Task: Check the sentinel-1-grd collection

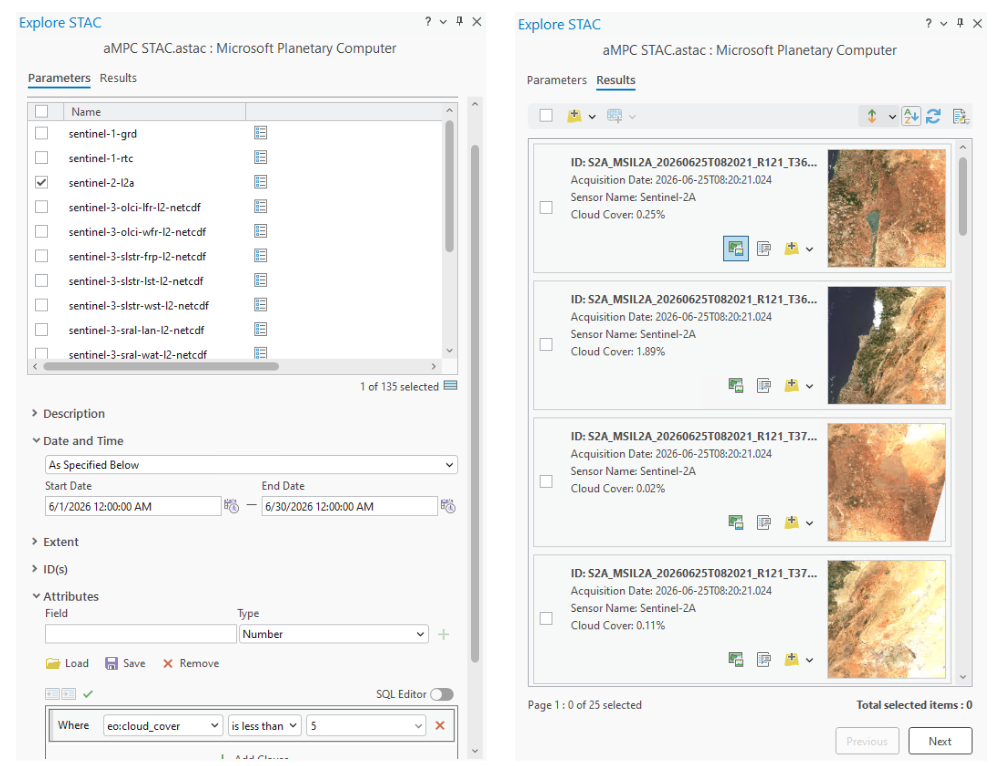Action: 41,133
